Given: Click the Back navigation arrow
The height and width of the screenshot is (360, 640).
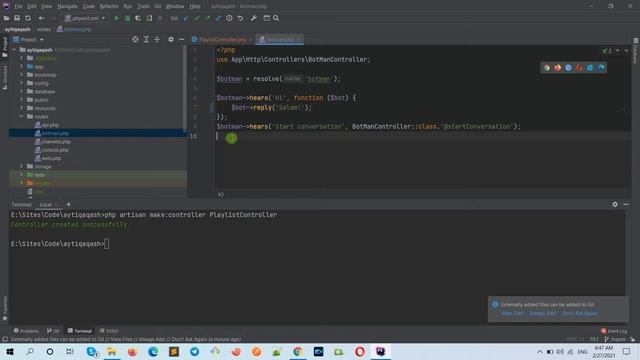Looking at the screenshot, I should [41, 18].
